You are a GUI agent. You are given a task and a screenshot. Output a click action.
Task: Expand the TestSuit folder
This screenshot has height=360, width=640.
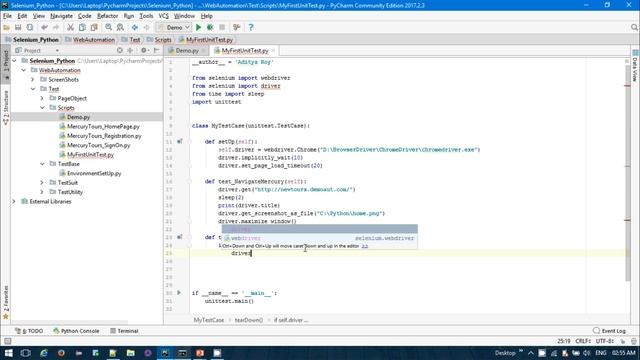pos(42,182)
